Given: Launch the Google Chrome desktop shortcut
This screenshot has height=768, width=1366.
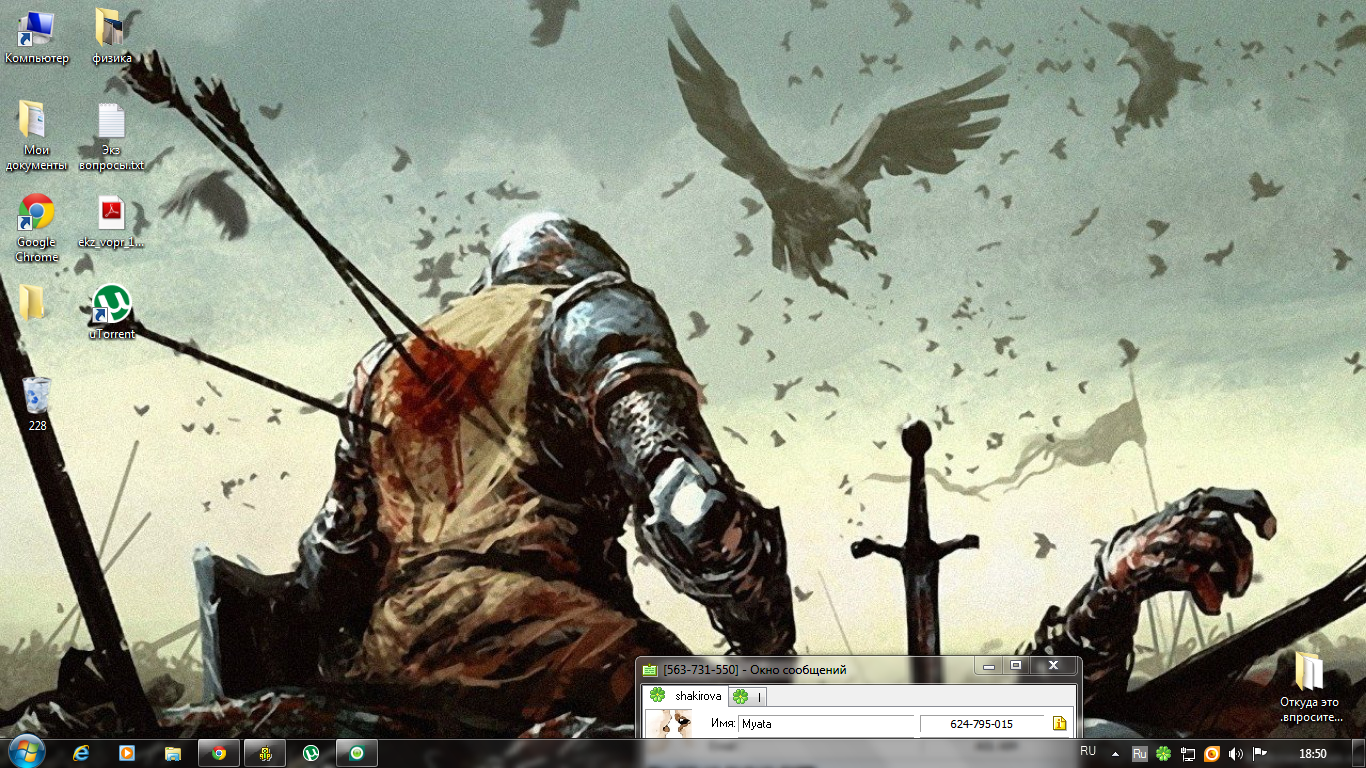Looking at the screenshot, I should pos(37,228).
